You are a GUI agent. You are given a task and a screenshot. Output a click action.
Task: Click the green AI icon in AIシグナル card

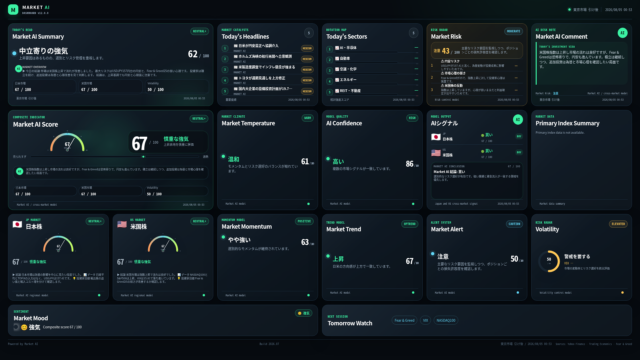(518, 120)
